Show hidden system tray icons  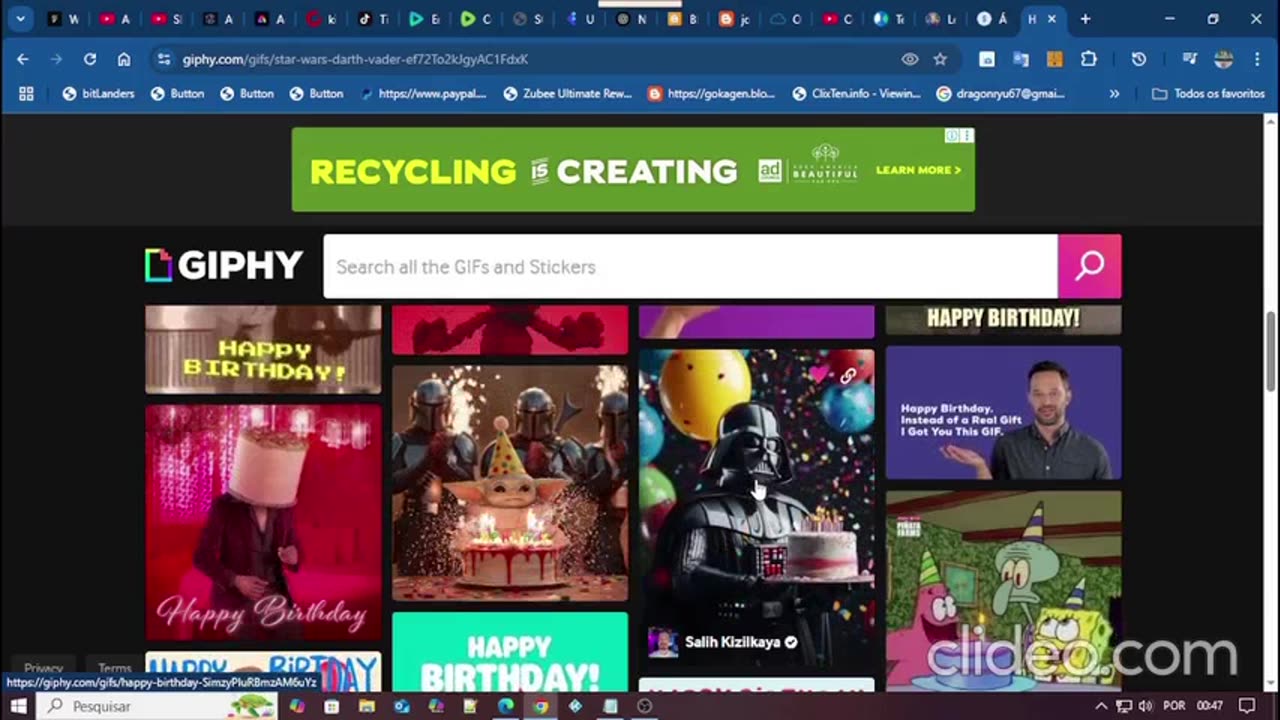pyautogui.click(x=1102, y=706)
